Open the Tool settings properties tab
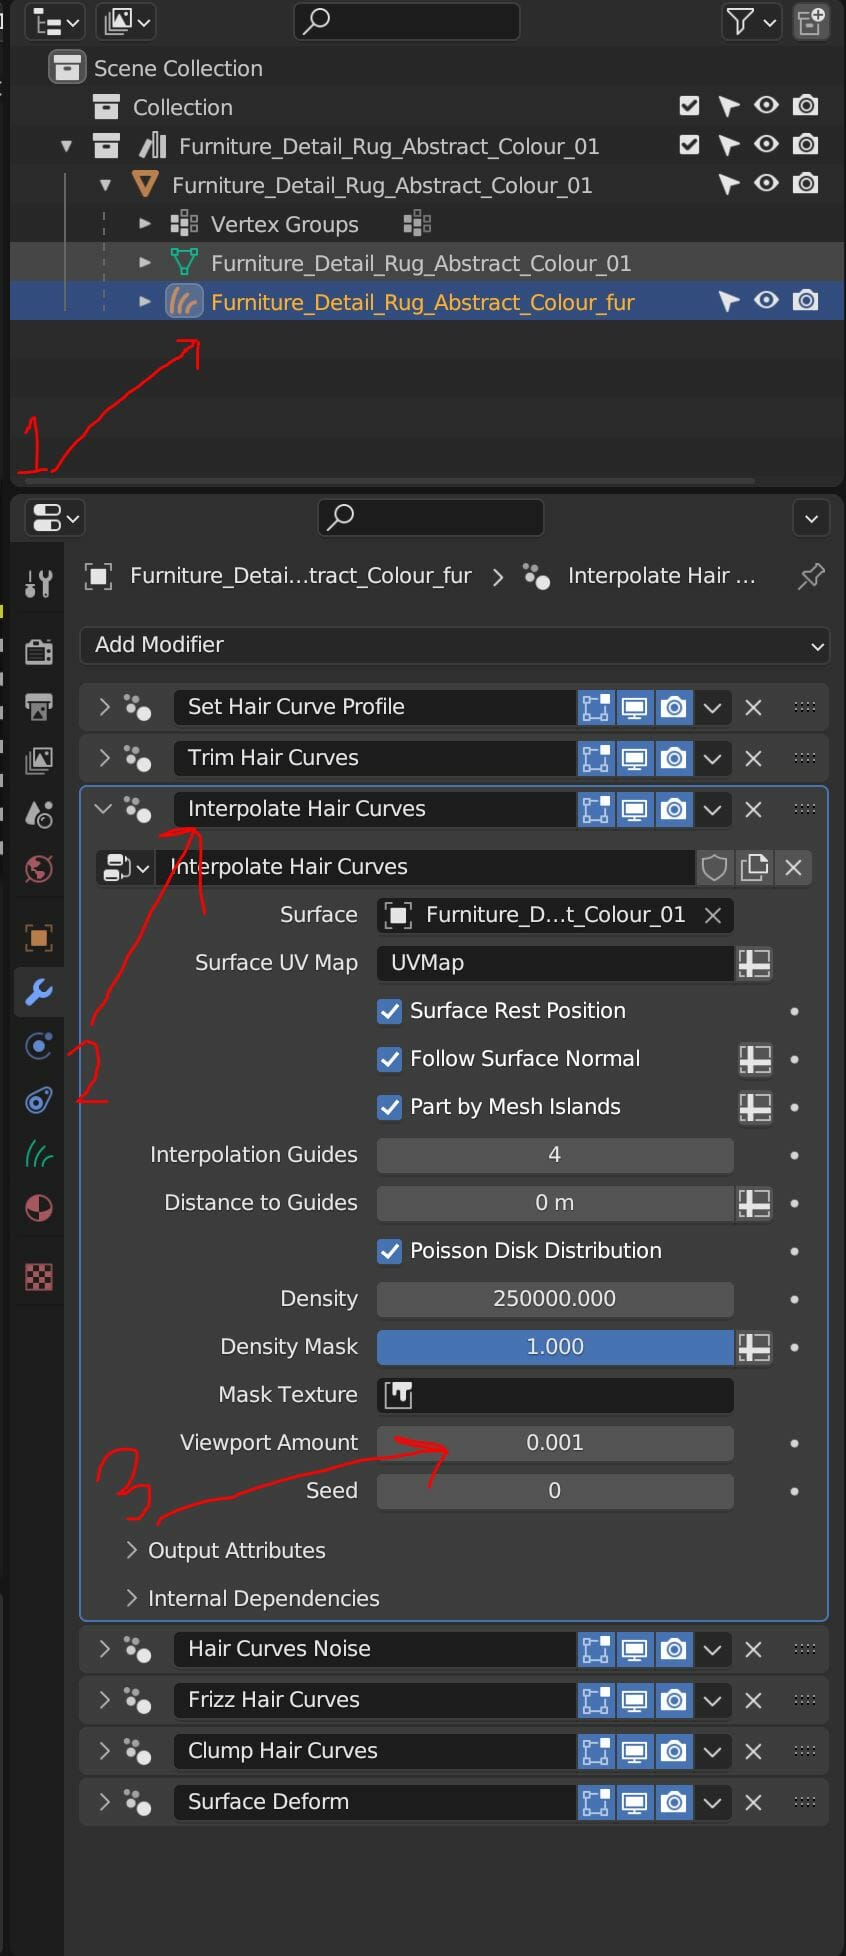The width and height of the screenshot is (846, 1956). pos(38,582)
